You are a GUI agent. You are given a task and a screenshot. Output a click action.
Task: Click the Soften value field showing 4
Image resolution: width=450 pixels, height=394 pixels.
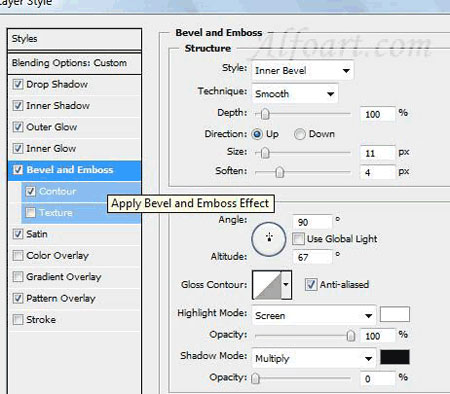(x=378, y=173)
